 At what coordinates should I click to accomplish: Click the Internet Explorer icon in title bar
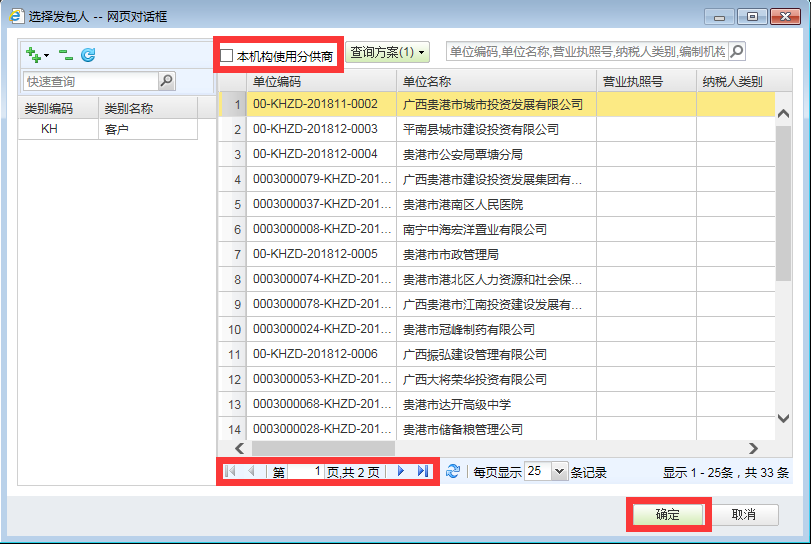click(17, 16)
